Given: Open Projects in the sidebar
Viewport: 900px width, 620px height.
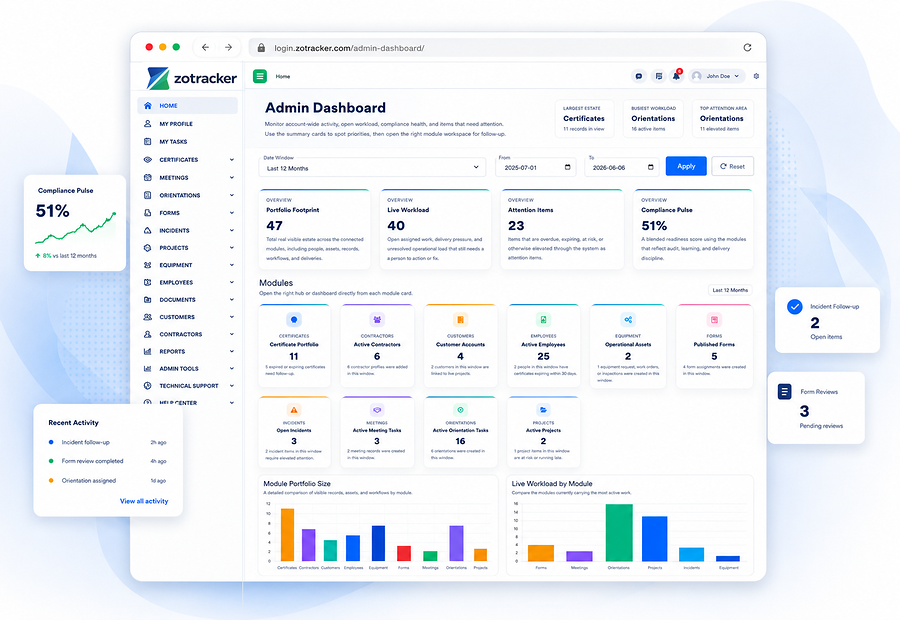Looking at the screenshot, I should 187,248.
